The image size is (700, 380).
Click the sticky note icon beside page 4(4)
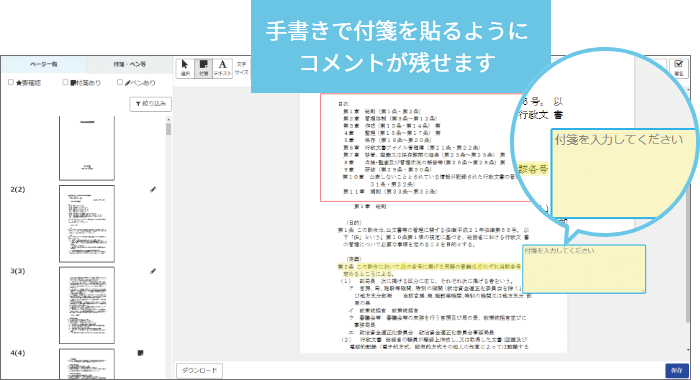[141, 353]
